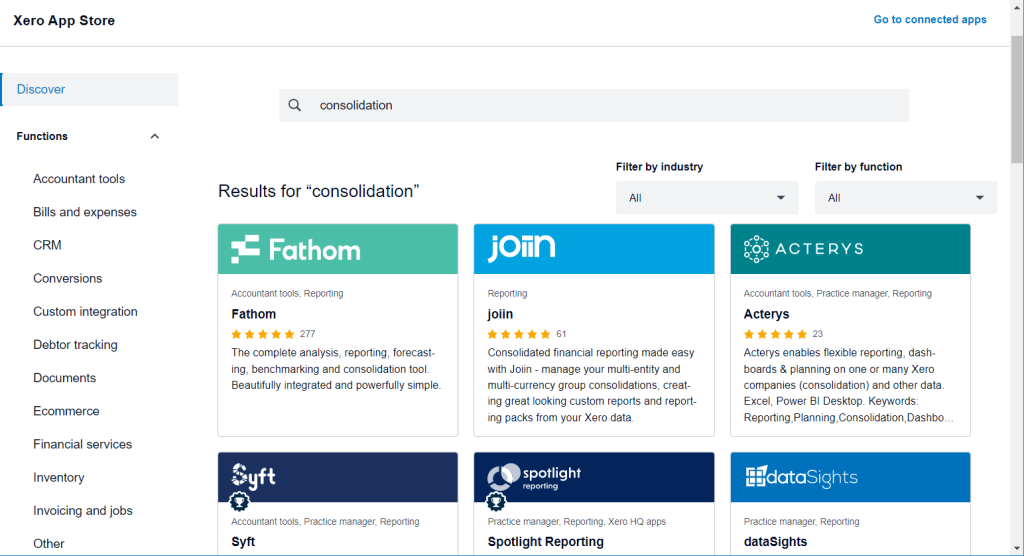Click the Fathom logo banner
This screenshot has height=556, width=1024.
click(338, 249)
